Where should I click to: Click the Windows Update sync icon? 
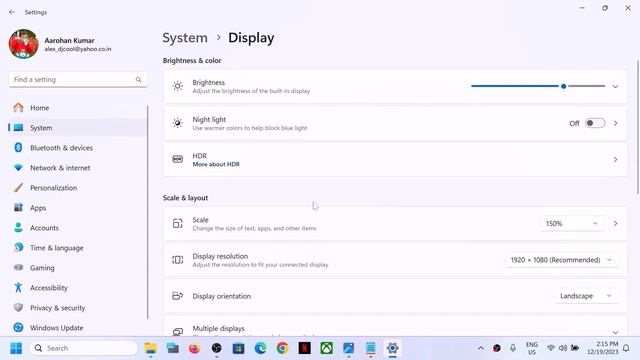(x=18, y=327)
